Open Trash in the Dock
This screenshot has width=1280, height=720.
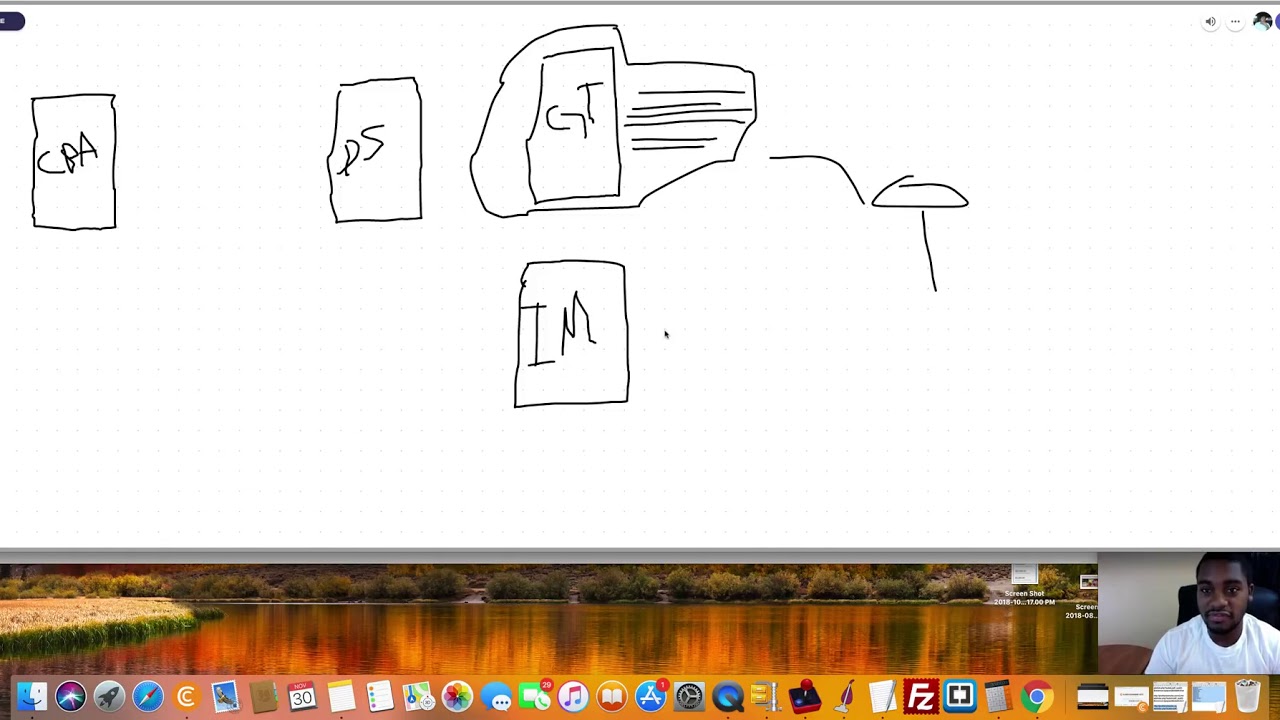1247,696
